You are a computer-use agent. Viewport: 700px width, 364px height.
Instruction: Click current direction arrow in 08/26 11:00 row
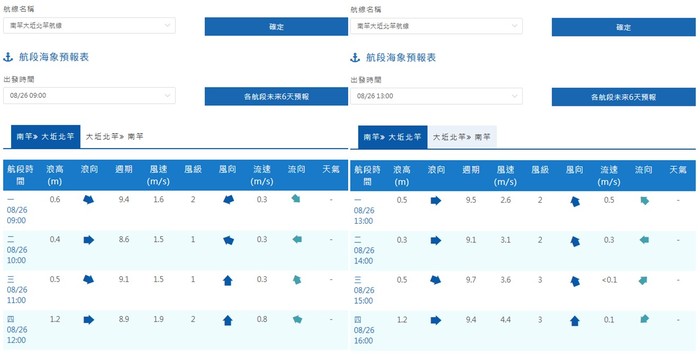[297, 280]
